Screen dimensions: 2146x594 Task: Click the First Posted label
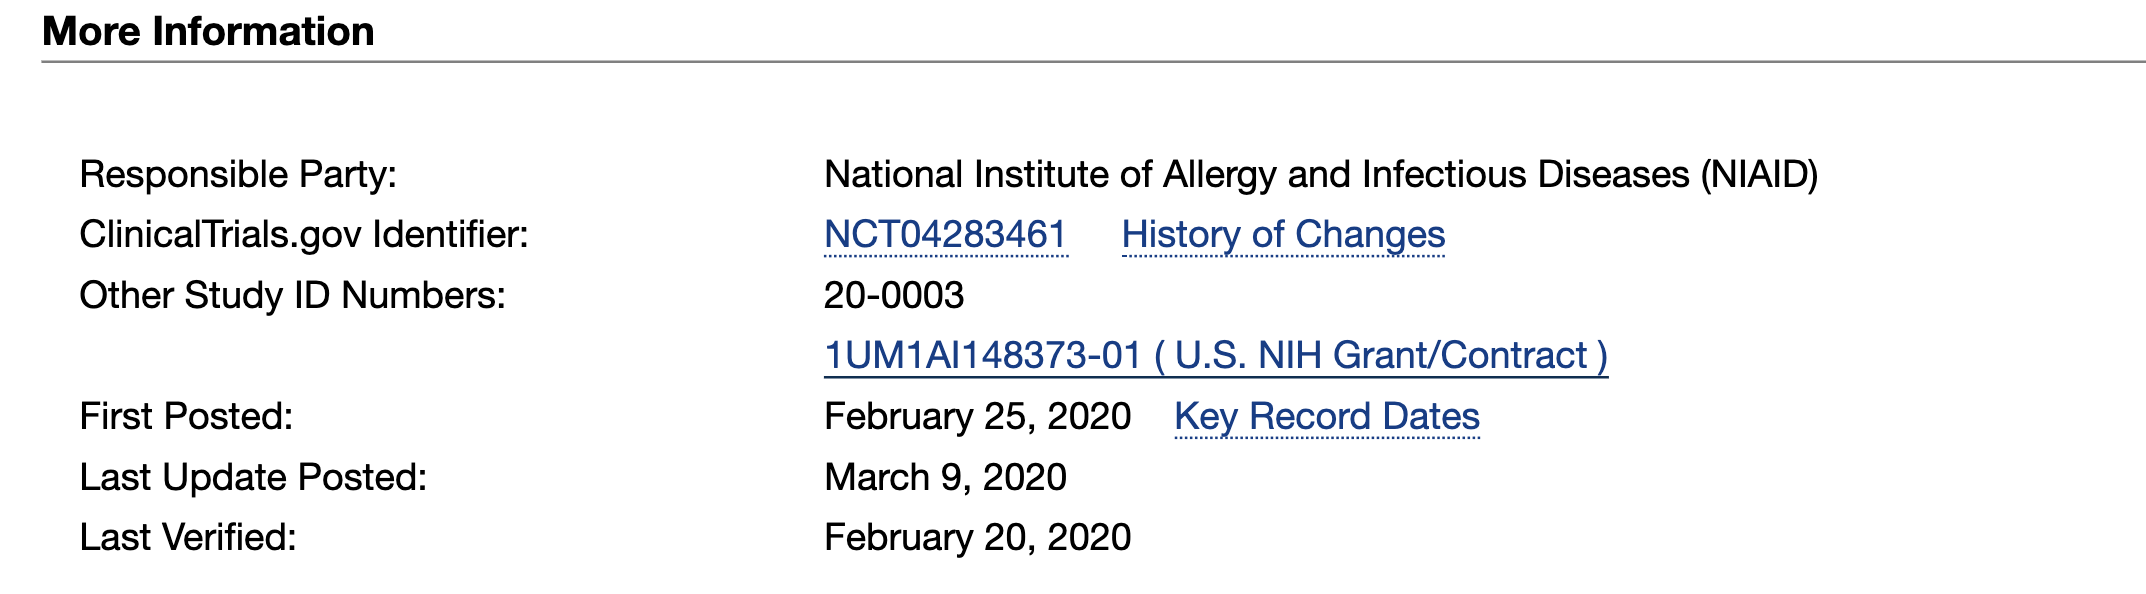[186, 417]
